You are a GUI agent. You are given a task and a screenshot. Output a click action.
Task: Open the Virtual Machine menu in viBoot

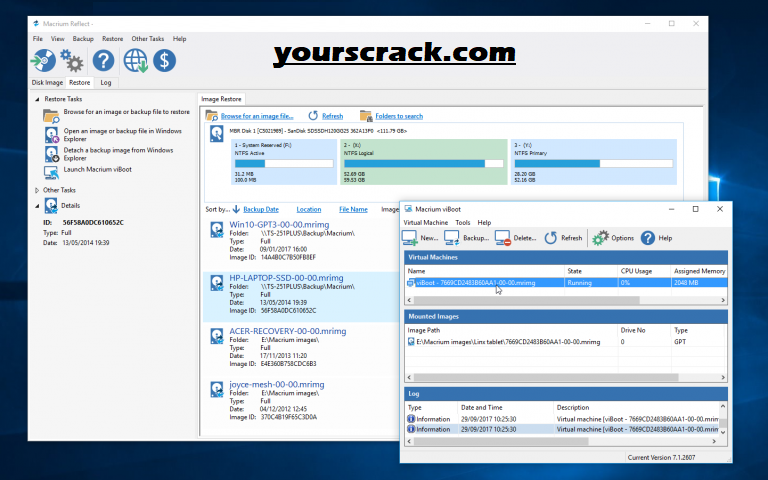pyautogui.click(x=426, y=222)
